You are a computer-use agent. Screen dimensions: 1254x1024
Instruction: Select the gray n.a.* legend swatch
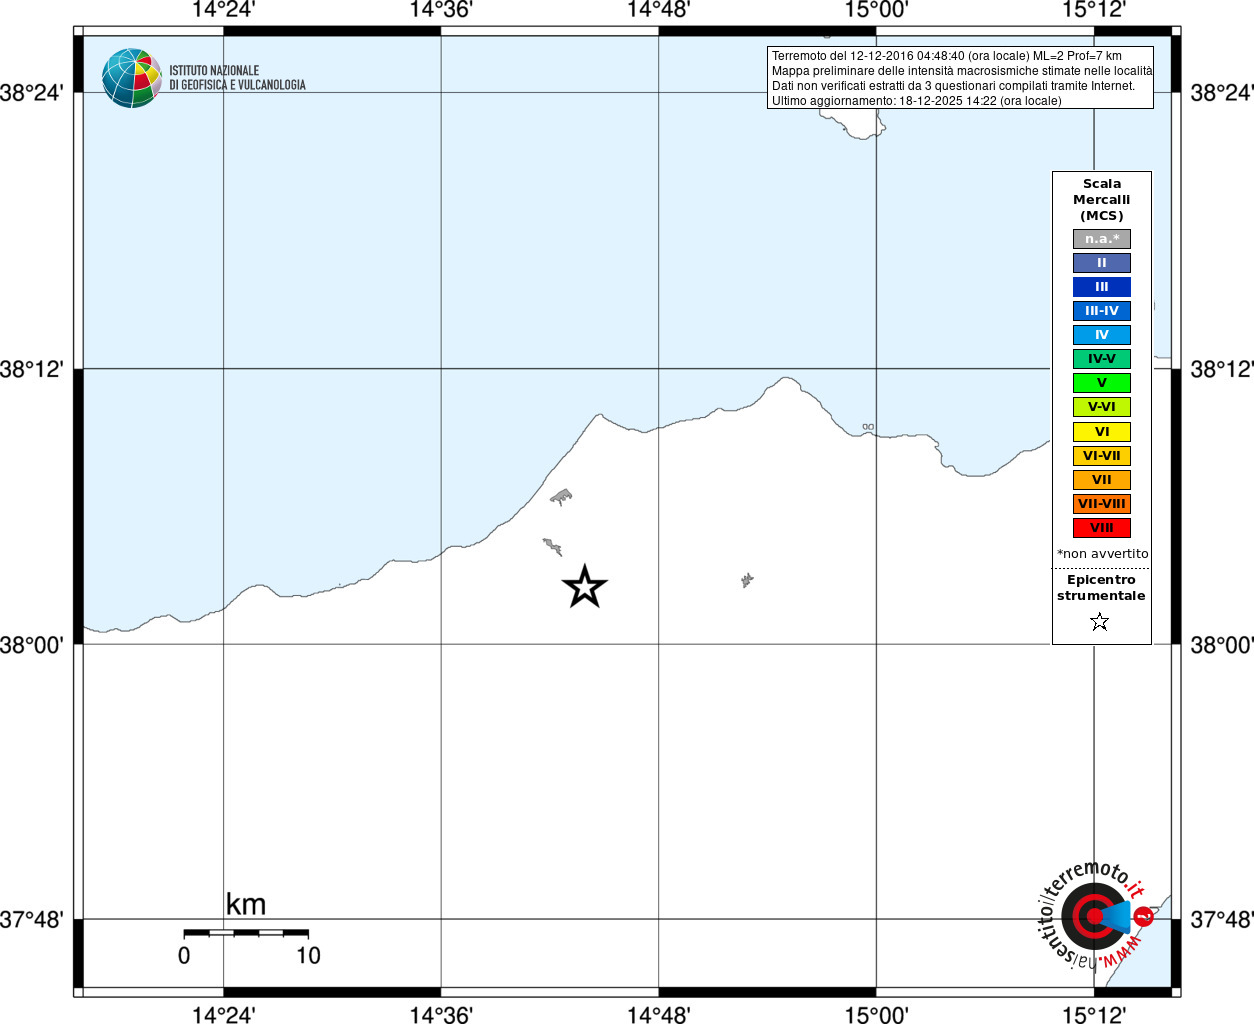[x=1102, y=239]
